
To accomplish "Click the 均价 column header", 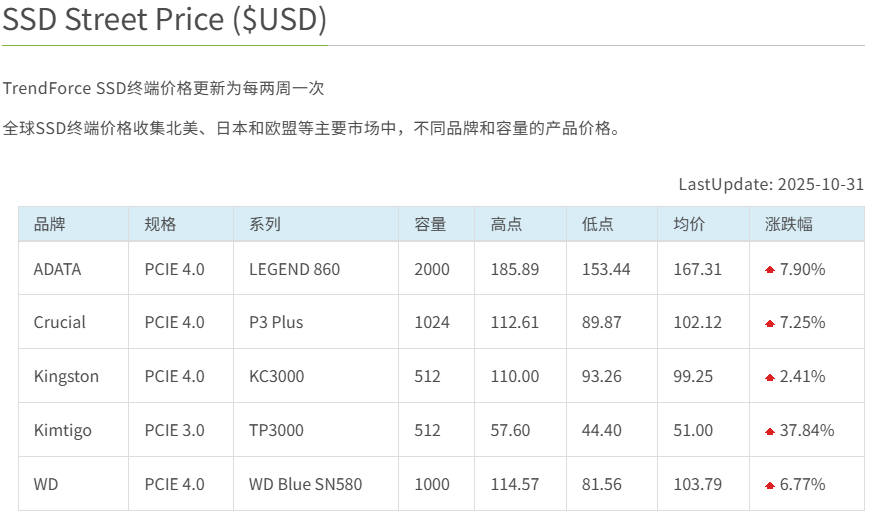I will tap(689, 225).
